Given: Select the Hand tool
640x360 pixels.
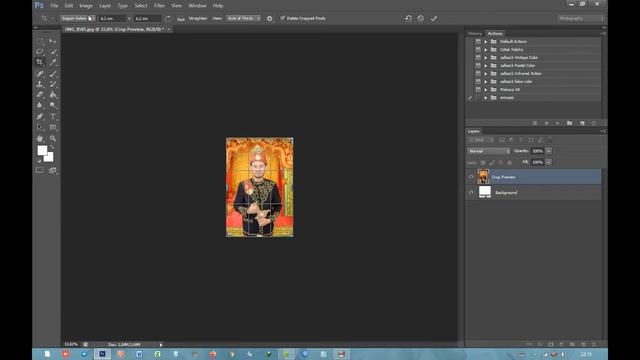Looking at the screenshot, I should 40,139.
